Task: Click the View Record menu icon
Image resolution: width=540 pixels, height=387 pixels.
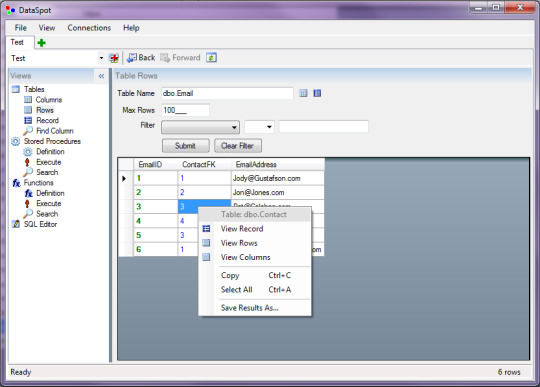Action: [206, 229]
